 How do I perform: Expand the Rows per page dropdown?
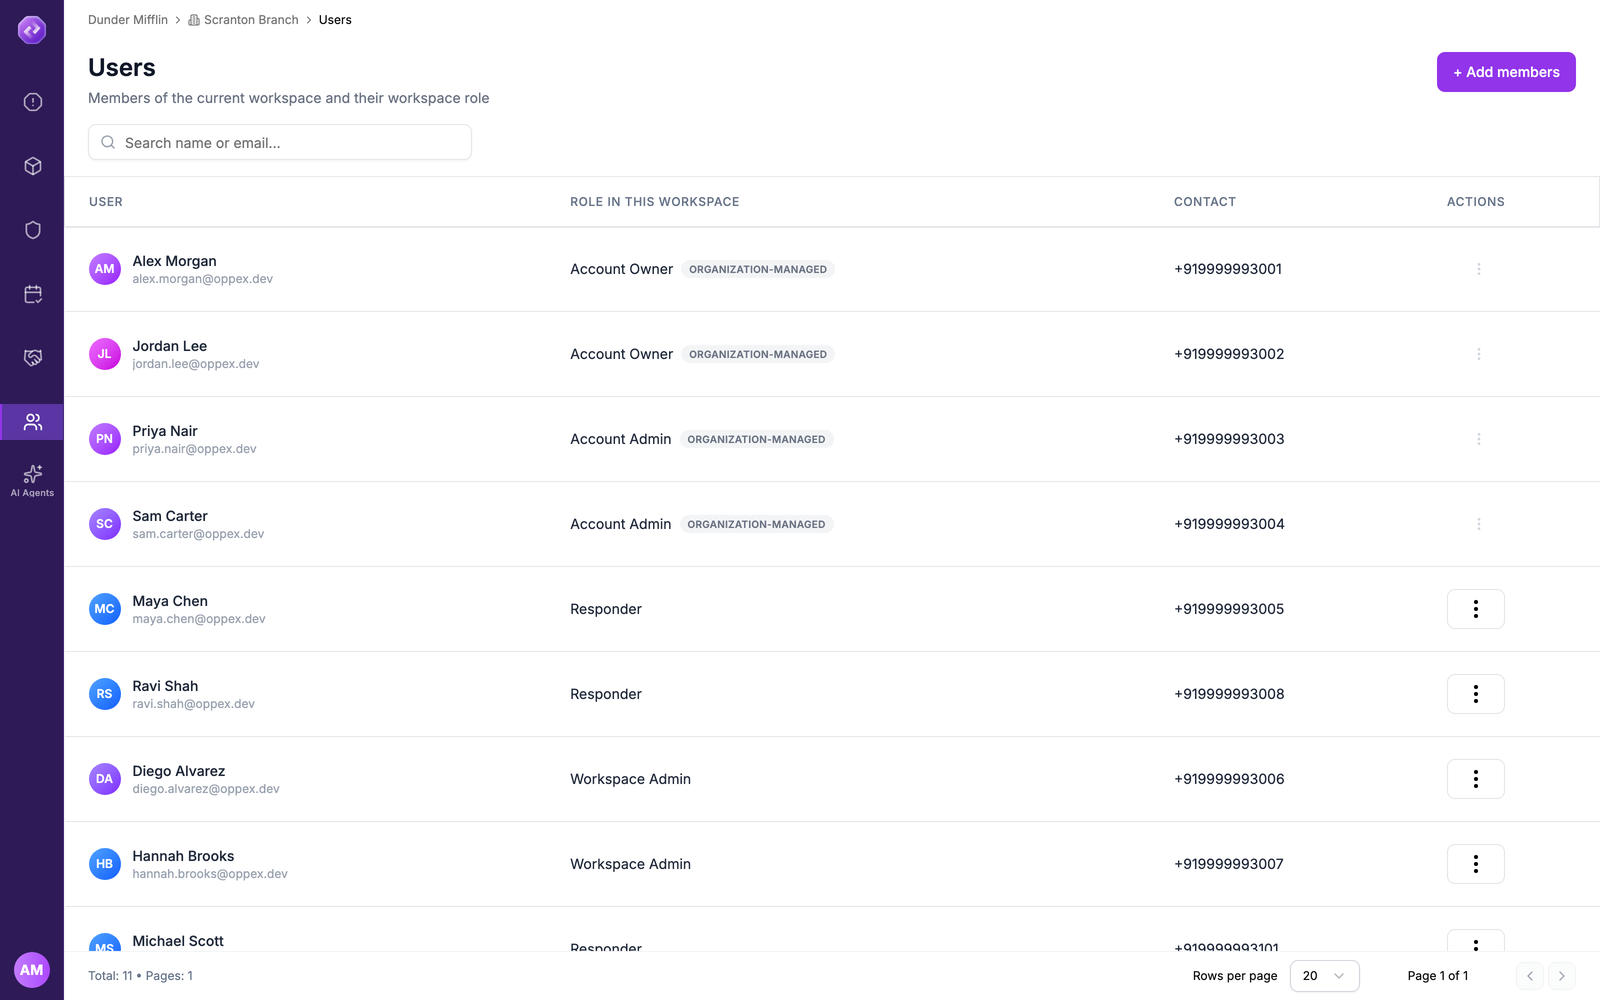coord(1324,976)
